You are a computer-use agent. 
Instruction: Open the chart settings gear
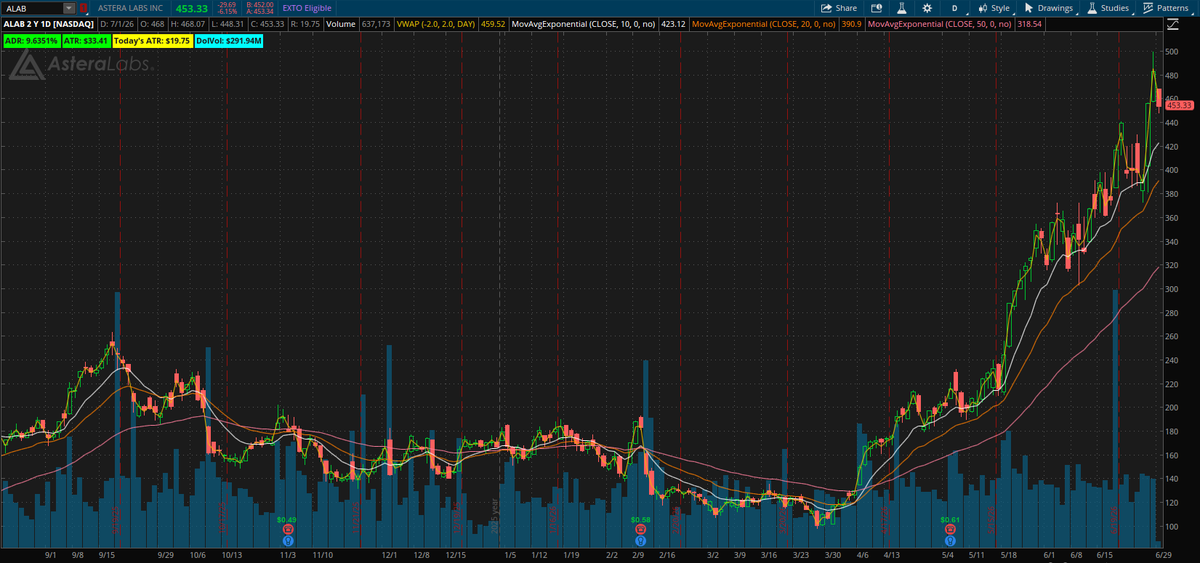point(927,7)
